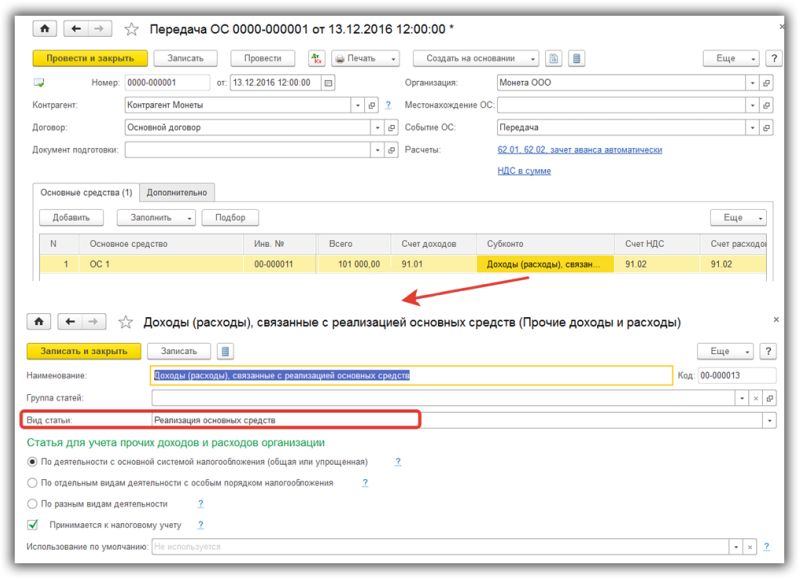Clear the Группа статей field with the x
Screen dimensions: 800x579
[756, 398]
